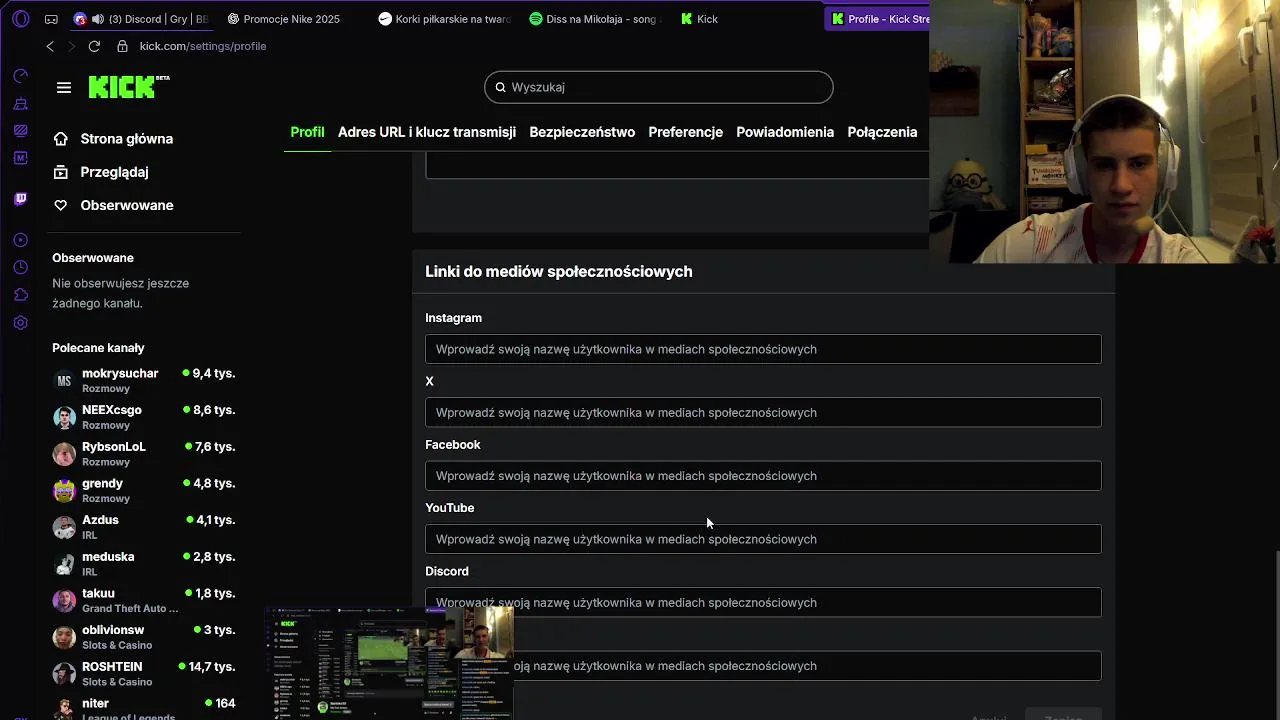Image resolution: width=1280 pixels, height=720 pixels.
Task: Open the striped panel icon in Opera sidebar
Action: tap(21, 131)
